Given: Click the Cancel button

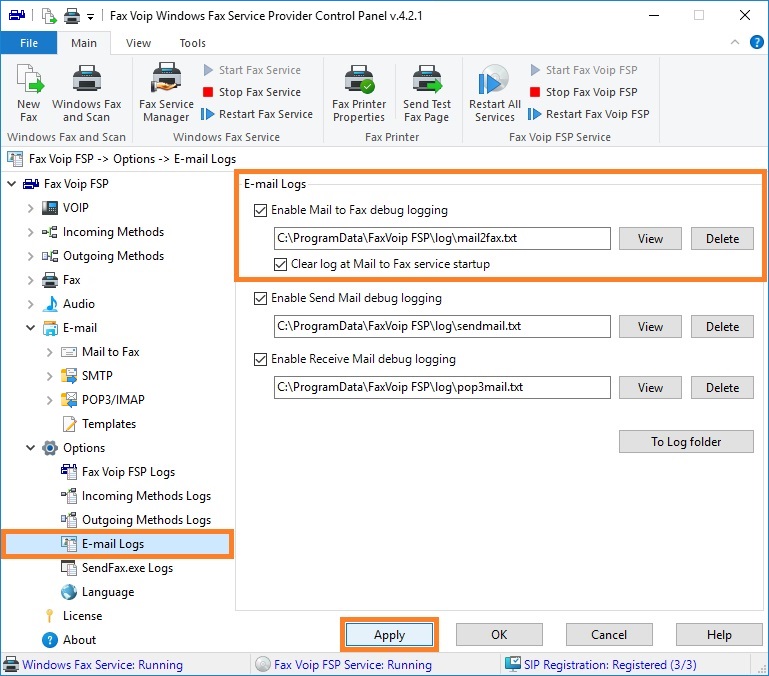Looking at the screenshot, I should 609,635.
